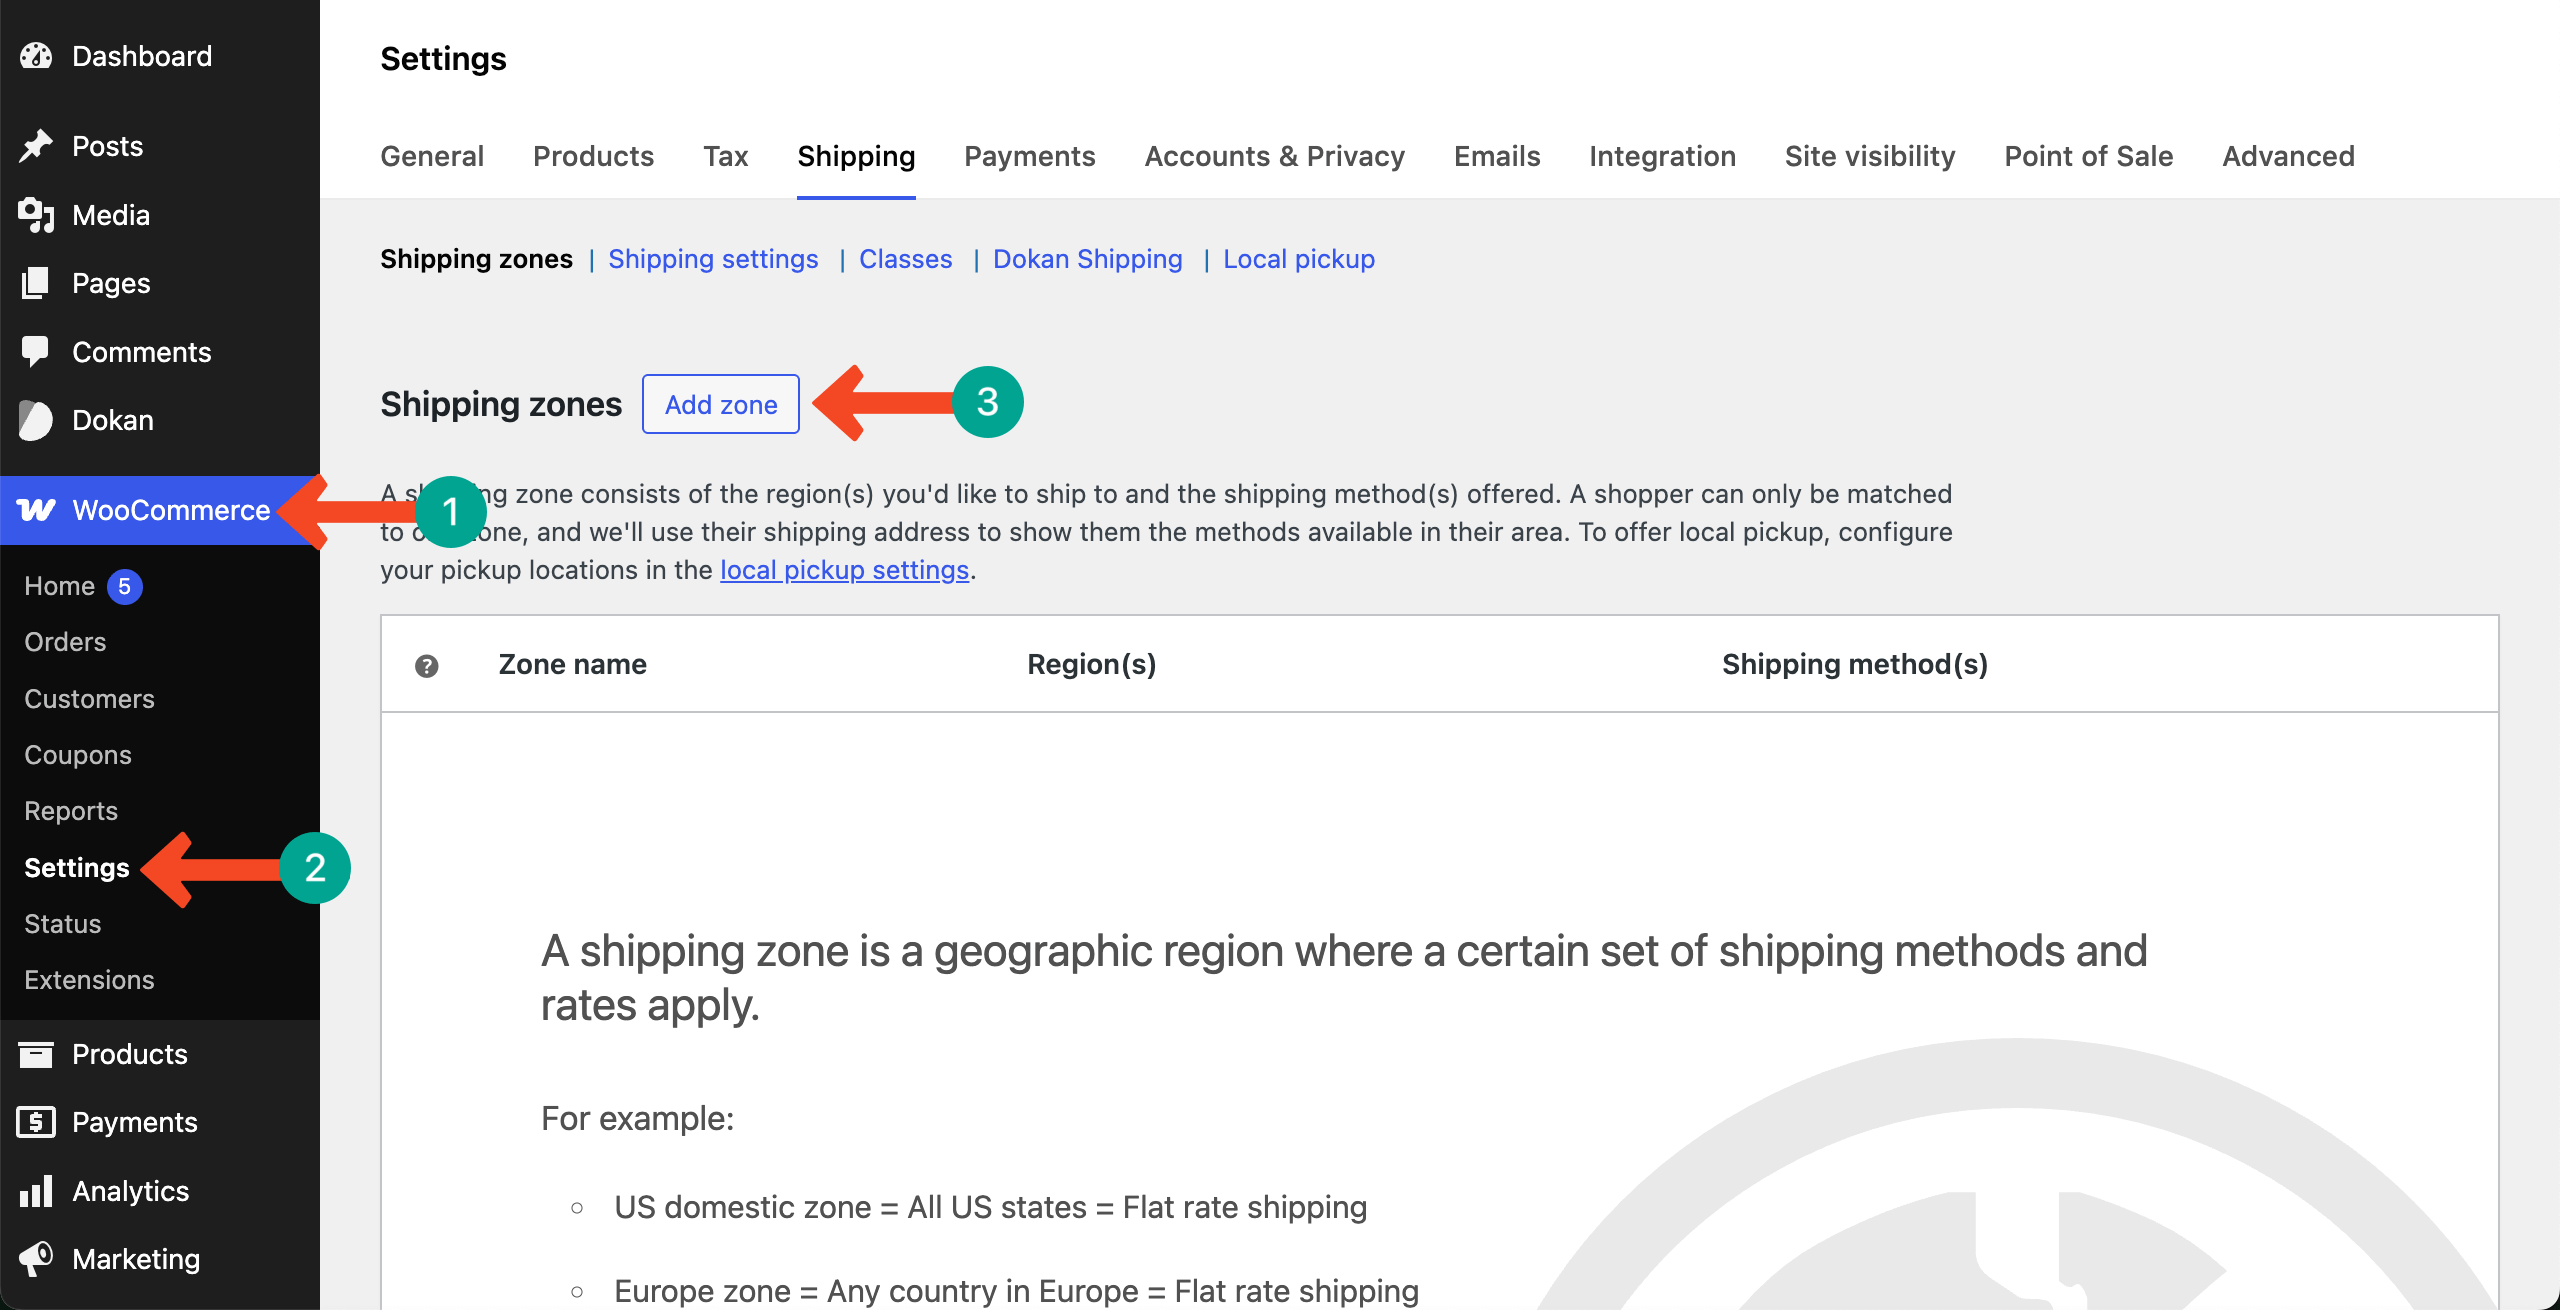The image size is (2560, 1310).
Task: Open the Emails tab
Action: pyautogui.click(x=1497, y=156)
